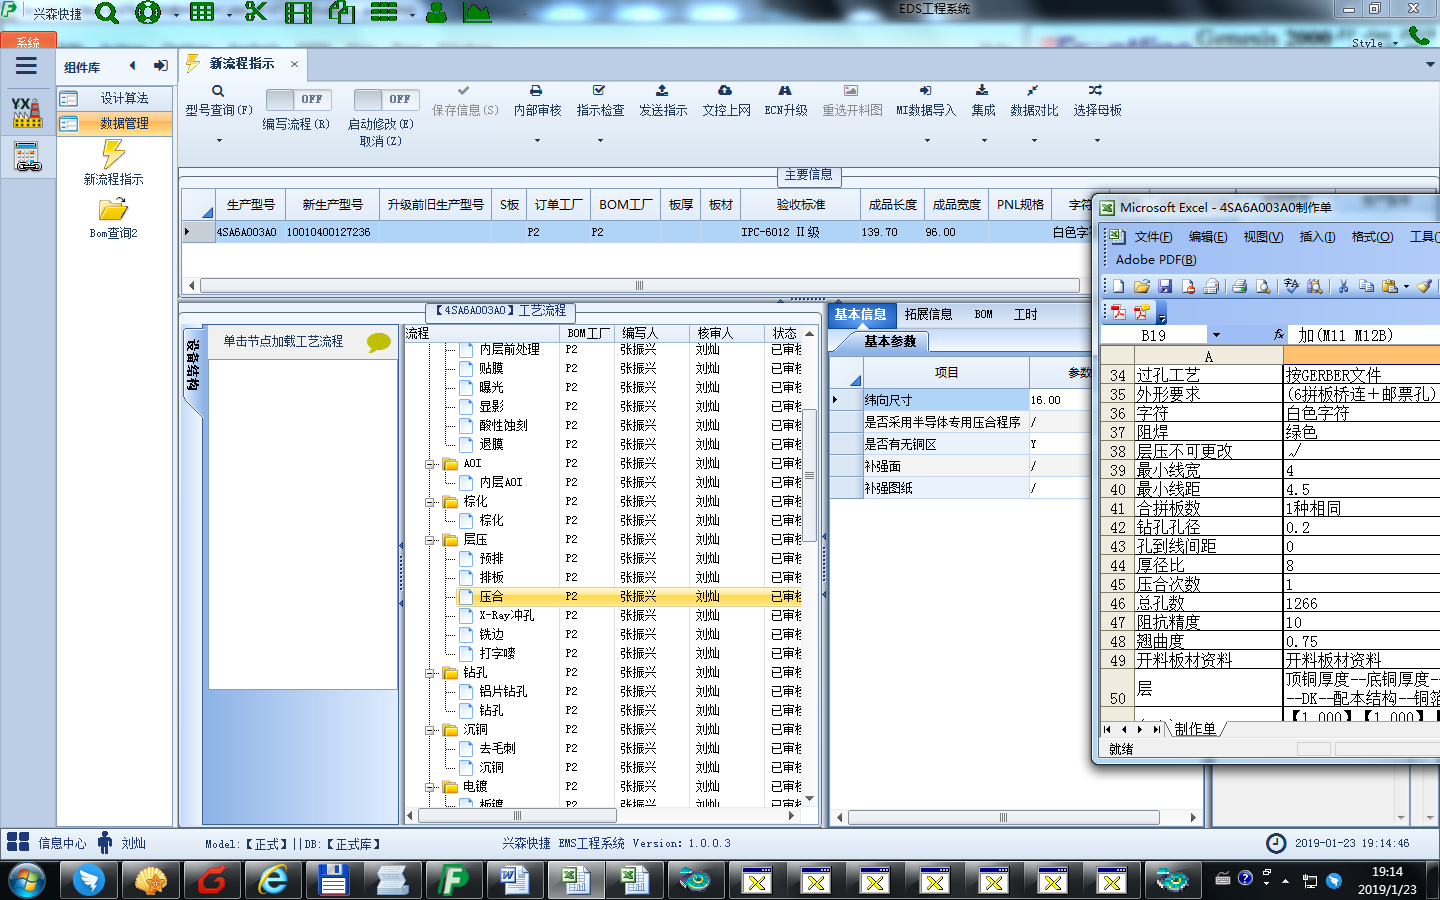Viewport: 1440px width, 900px height.
Task: Click ECN升级 icon
Action: point(786,90)
